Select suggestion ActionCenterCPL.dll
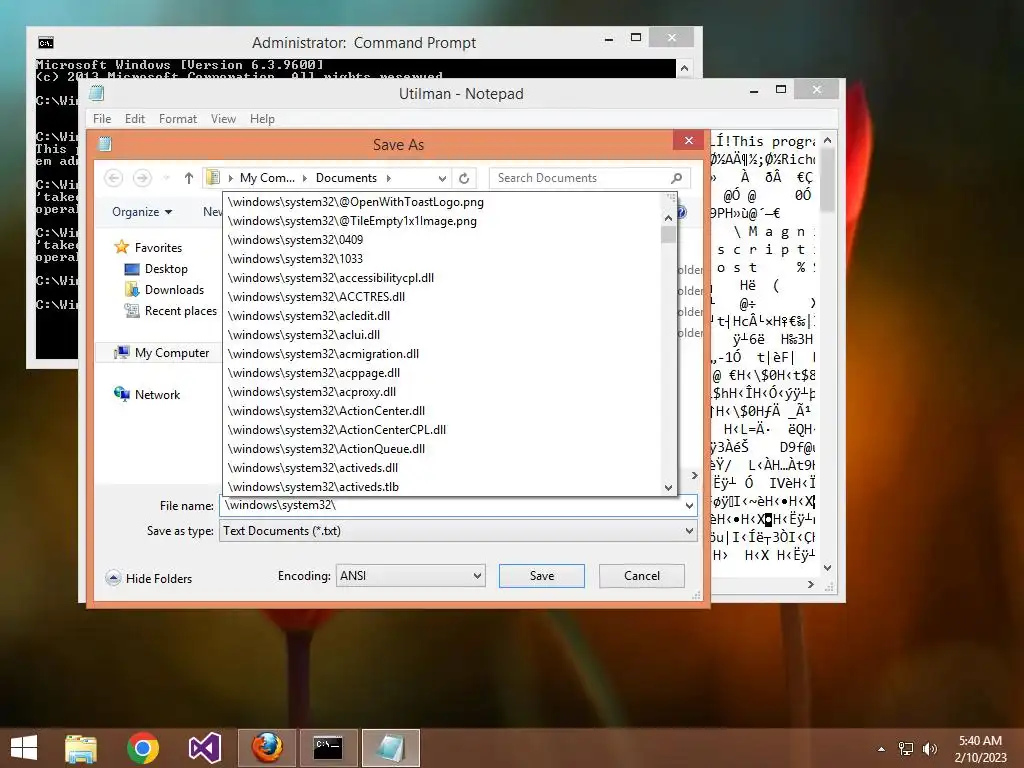The height and width of the screenshot is (768, 1024). coord(442,430)
